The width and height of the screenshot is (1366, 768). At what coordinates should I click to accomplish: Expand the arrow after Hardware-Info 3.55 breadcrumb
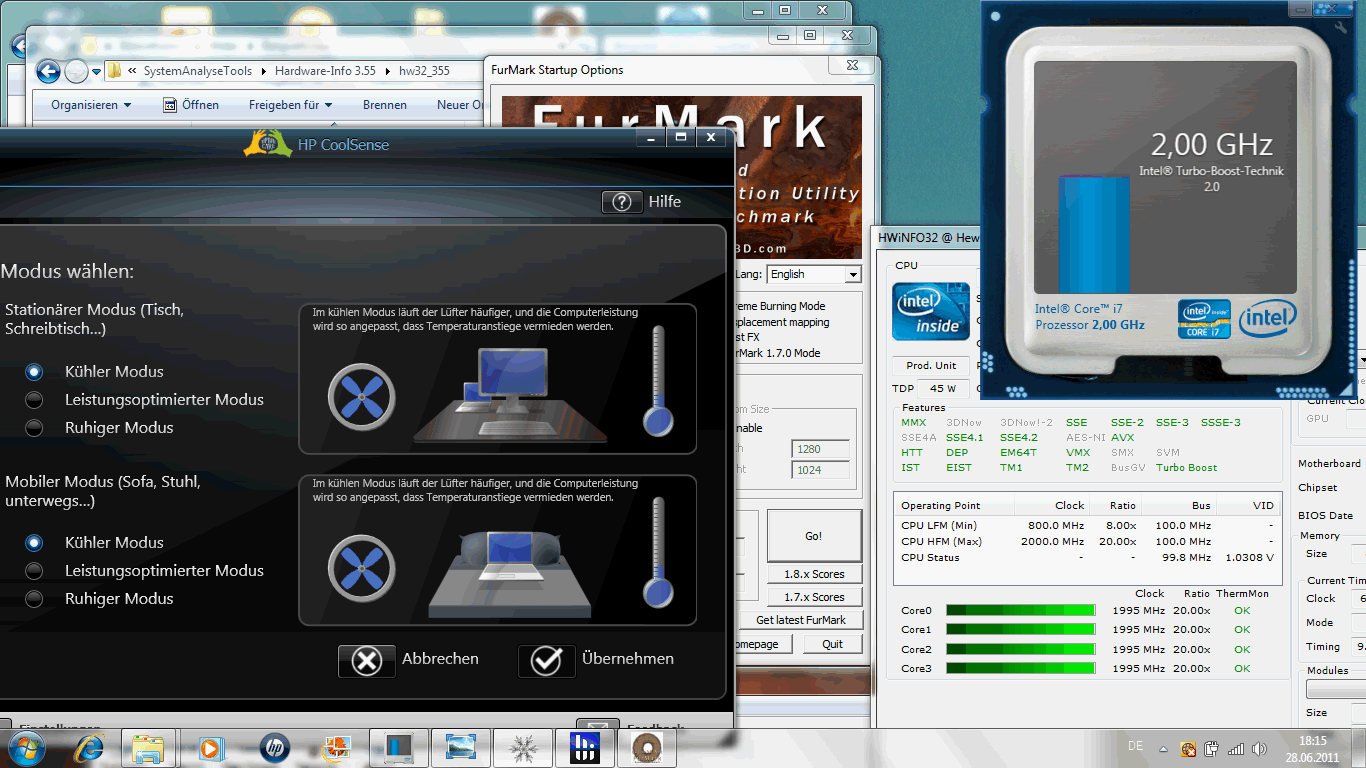(x=389, y=71)
